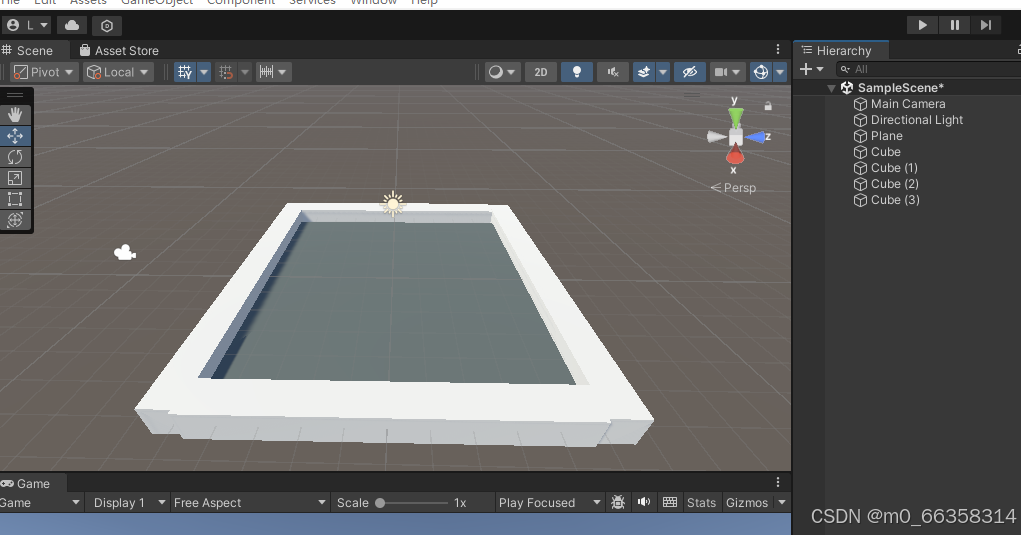Viewport: 1021px width, 535px height.
Task: Open scene gizmos dropdown arrow
Action: click(780, 72)
